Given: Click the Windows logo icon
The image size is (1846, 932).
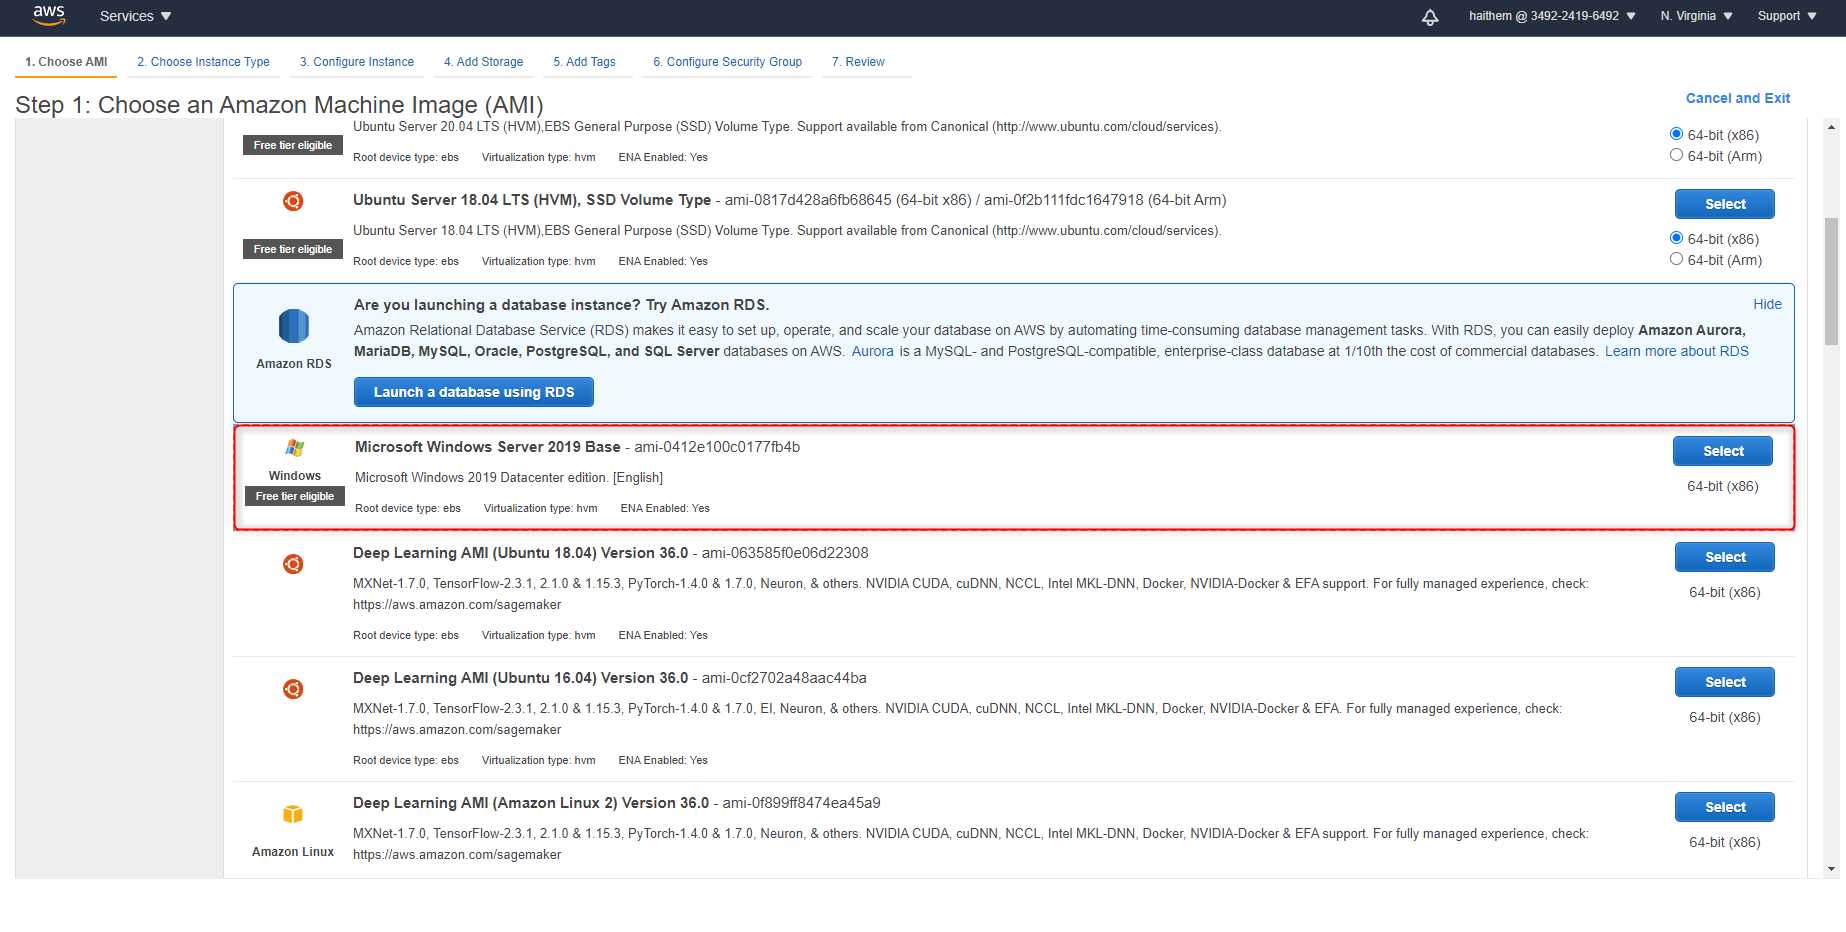Looking at the screenshot, I should [x=295, y=448].
